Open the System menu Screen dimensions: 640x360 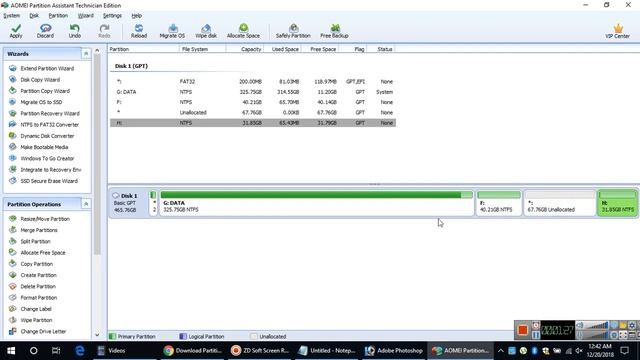11,16
